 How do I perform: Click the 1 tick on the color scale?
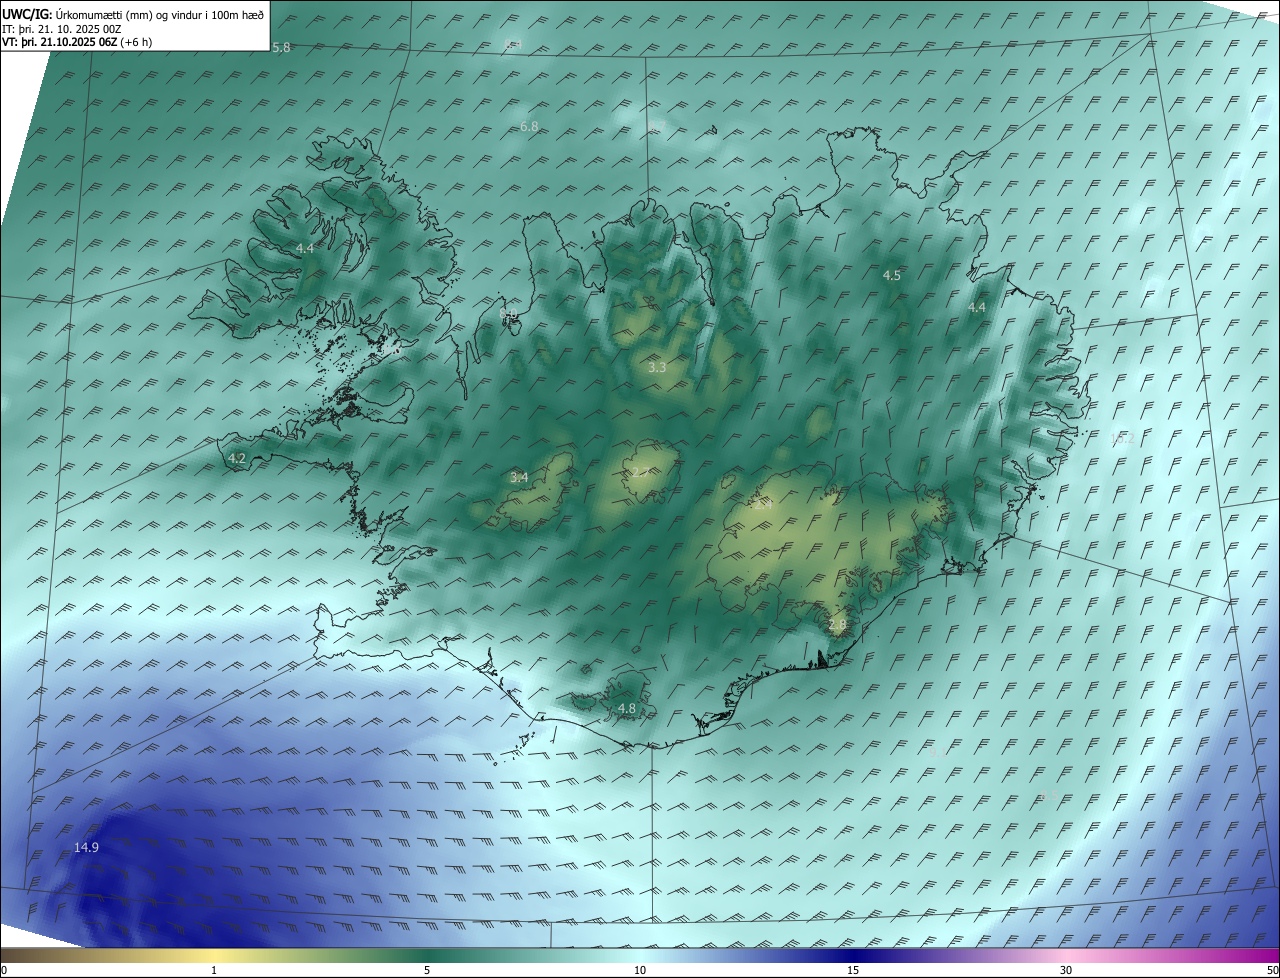tap(214, 970)
